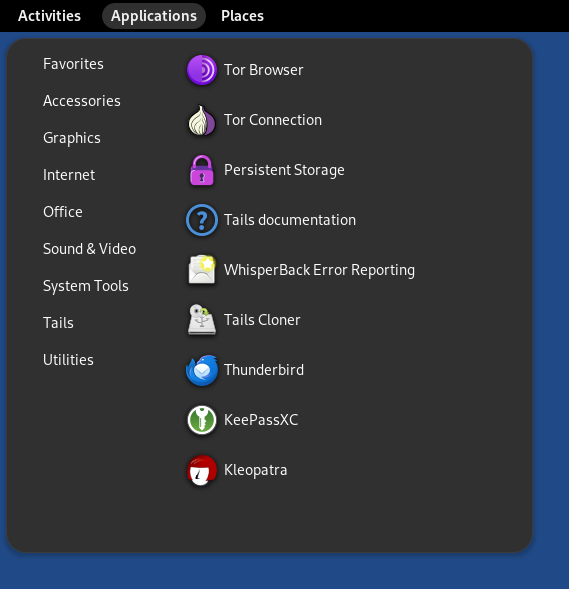569x589 pixels.
Task: Select the Tails category
Action: point(58,323)
